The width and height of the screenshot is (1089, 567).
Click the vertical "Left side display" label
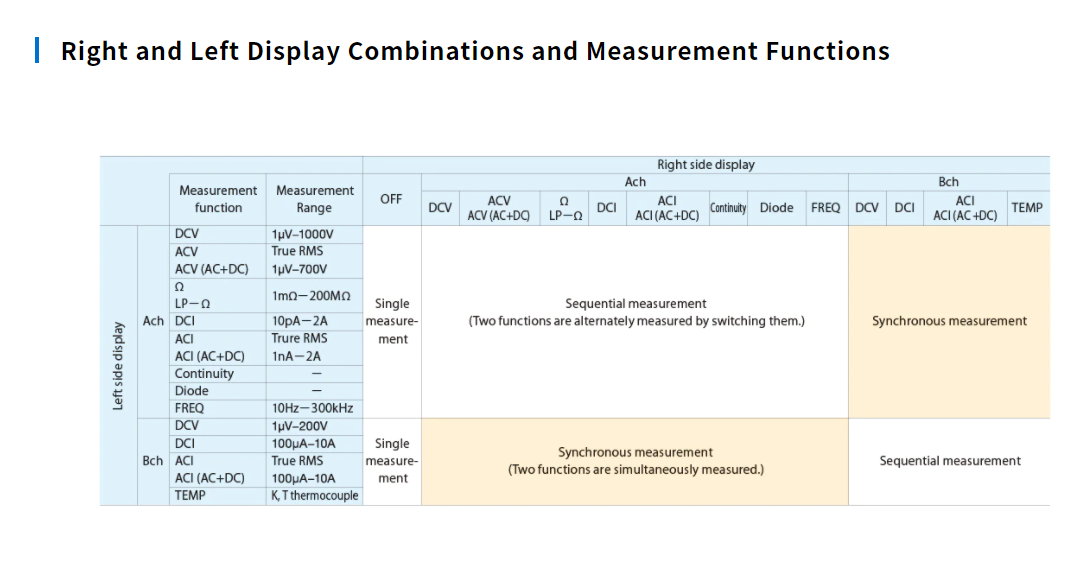118,365
